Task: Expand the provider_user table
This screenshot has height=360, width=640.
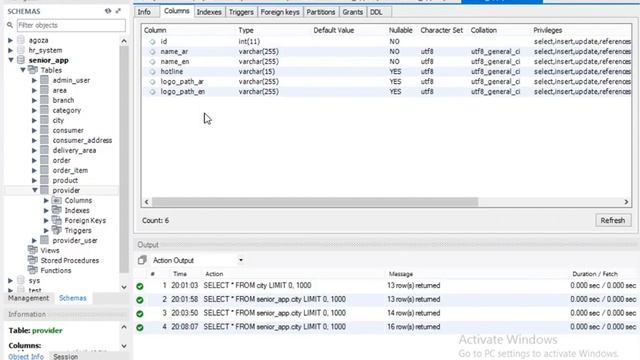Action: pos(34,240)
